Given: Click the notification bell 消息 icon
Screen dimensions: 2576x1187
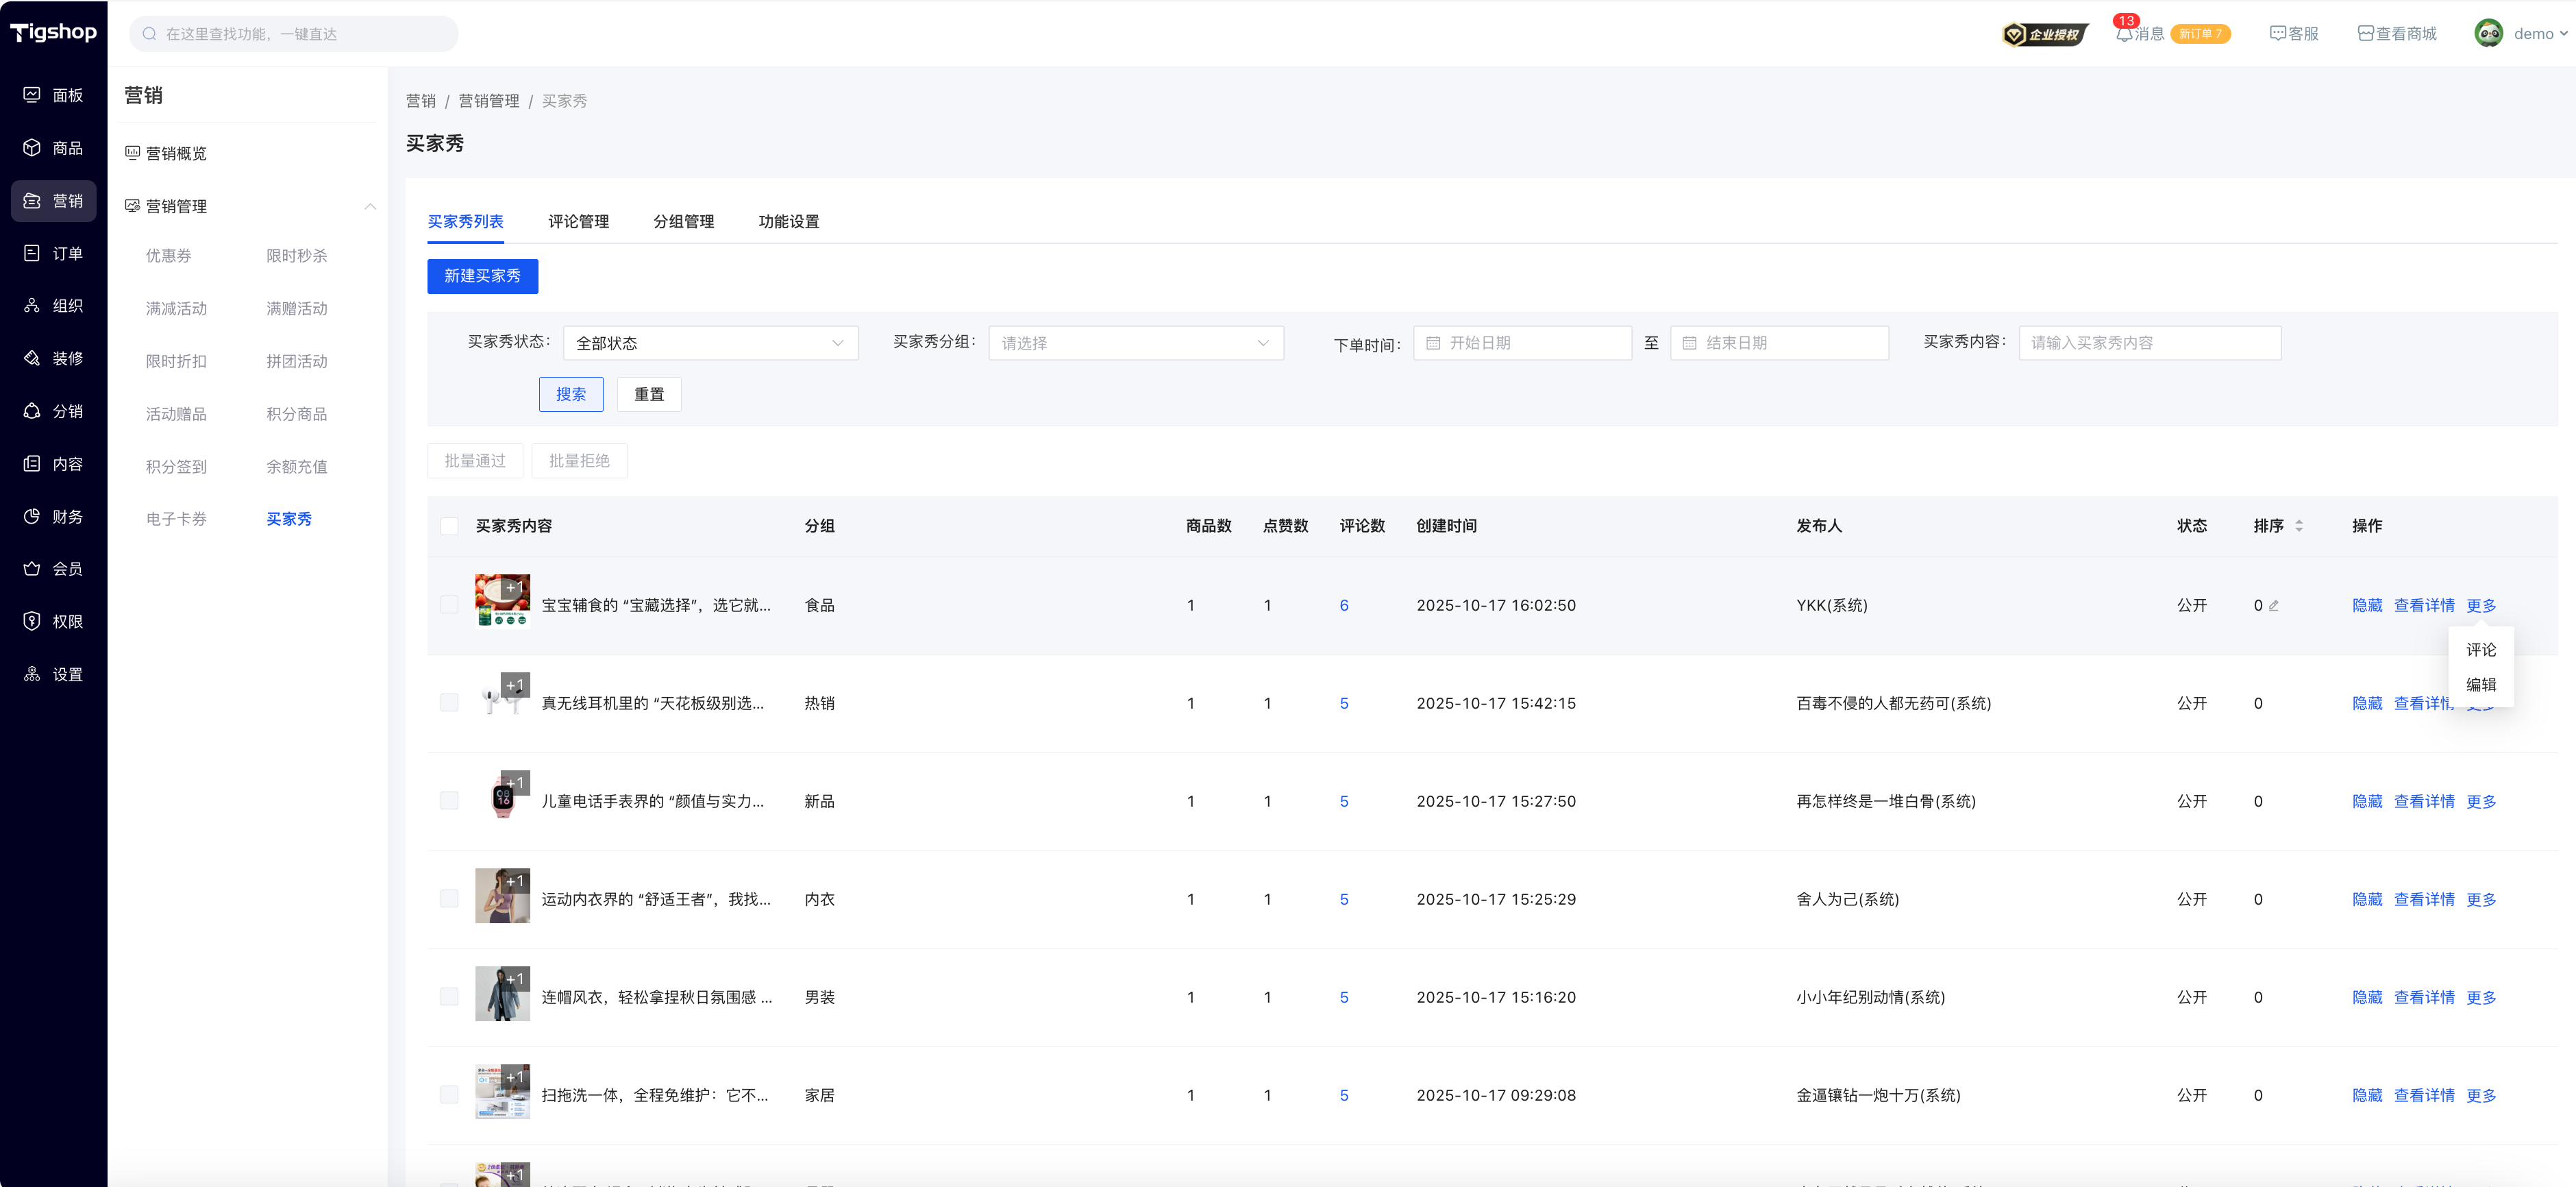Looking at the screenshot, I should (x=2124, y=34).
